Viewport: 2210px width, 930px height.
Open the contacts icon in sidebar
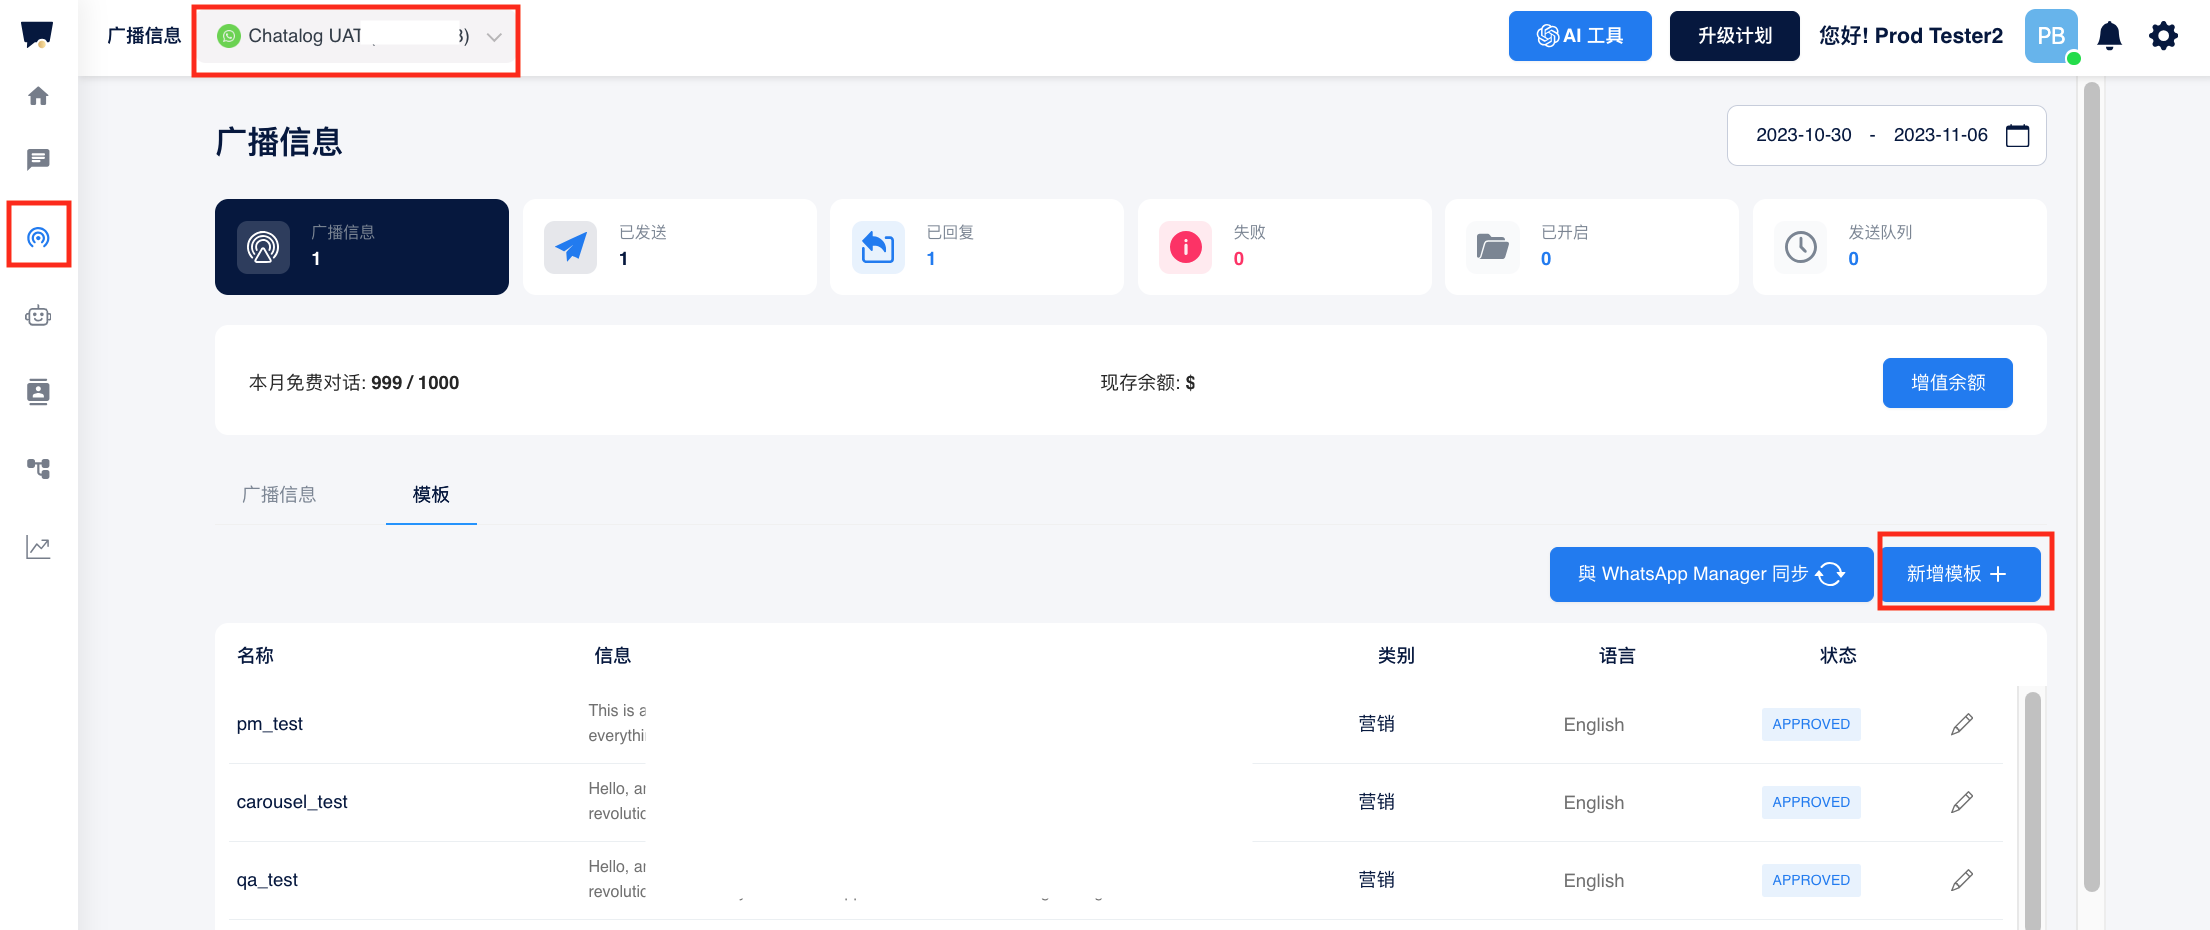(x=38, y=392)
